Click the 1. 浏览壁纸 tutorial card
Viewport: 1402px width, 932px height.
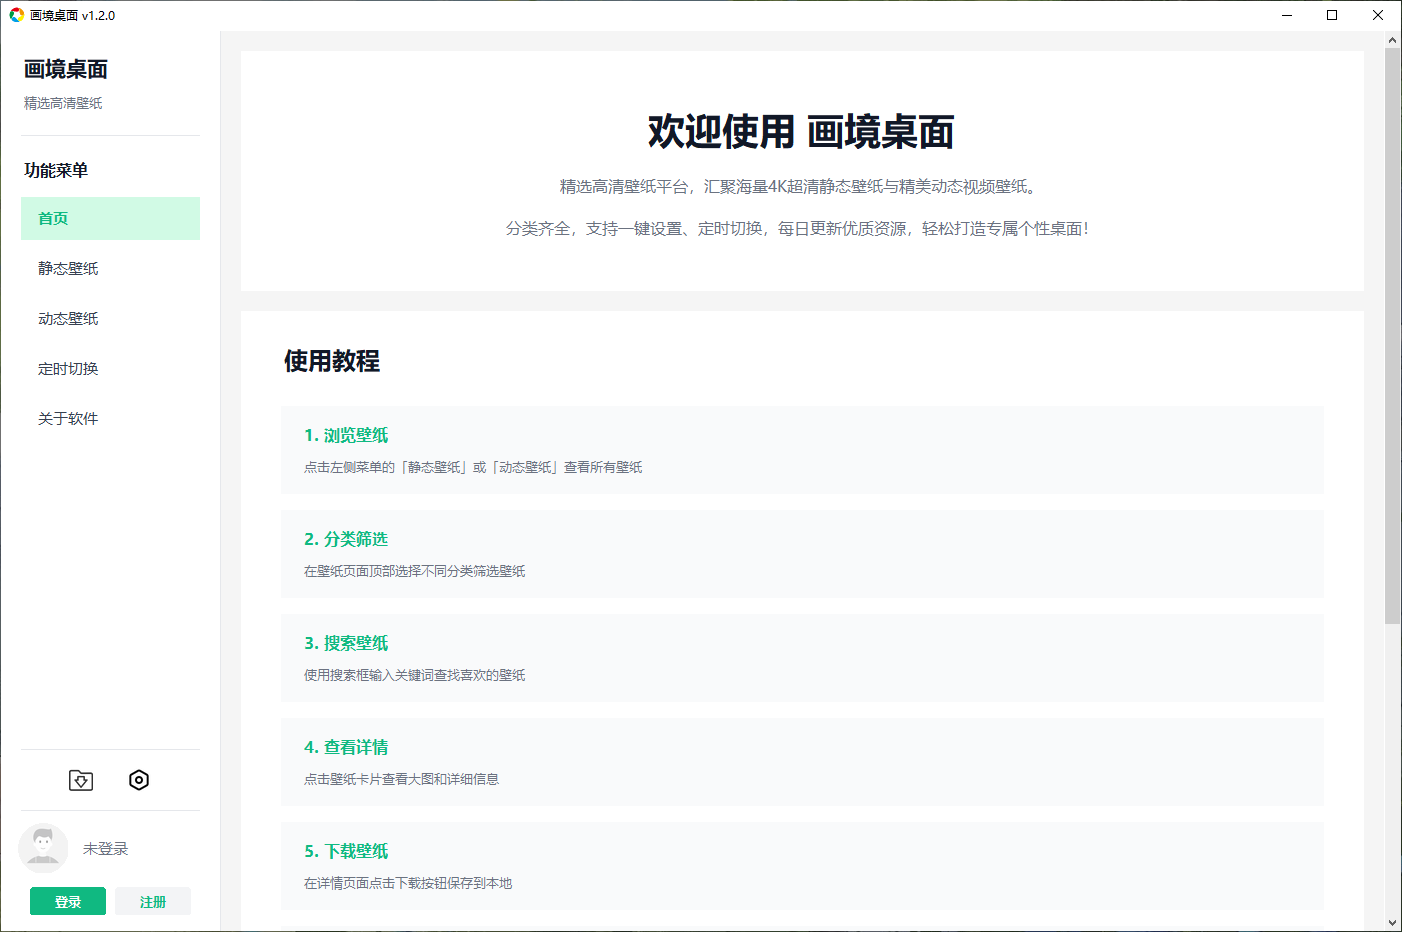[801, 450]
